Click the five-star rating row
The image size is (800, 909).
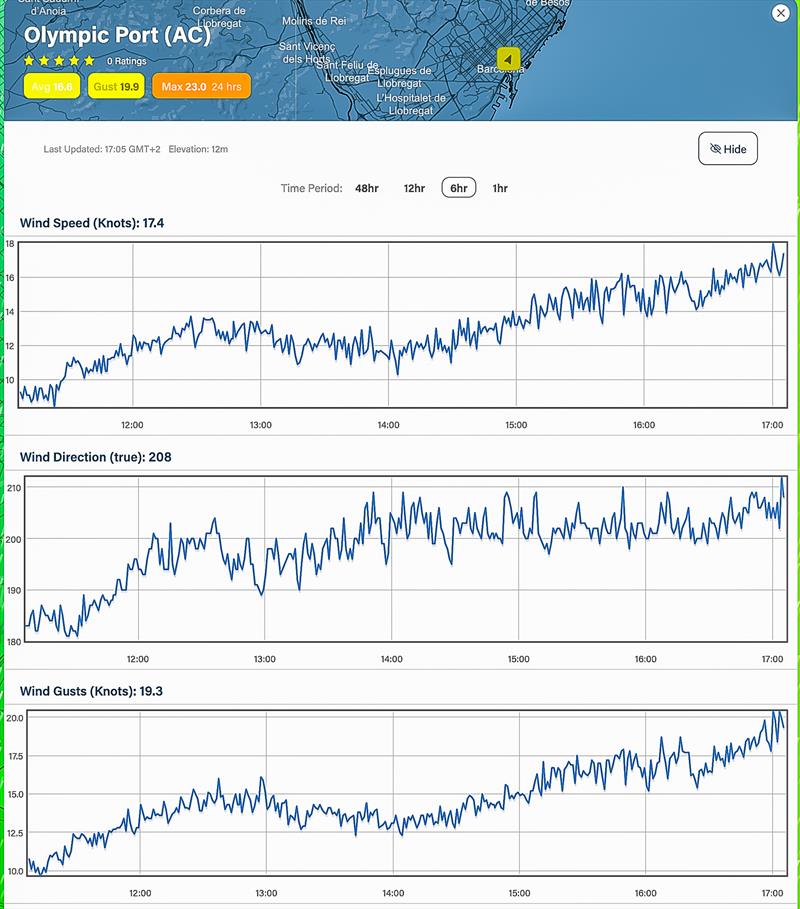pyautogui.click(x=59, y=60)
